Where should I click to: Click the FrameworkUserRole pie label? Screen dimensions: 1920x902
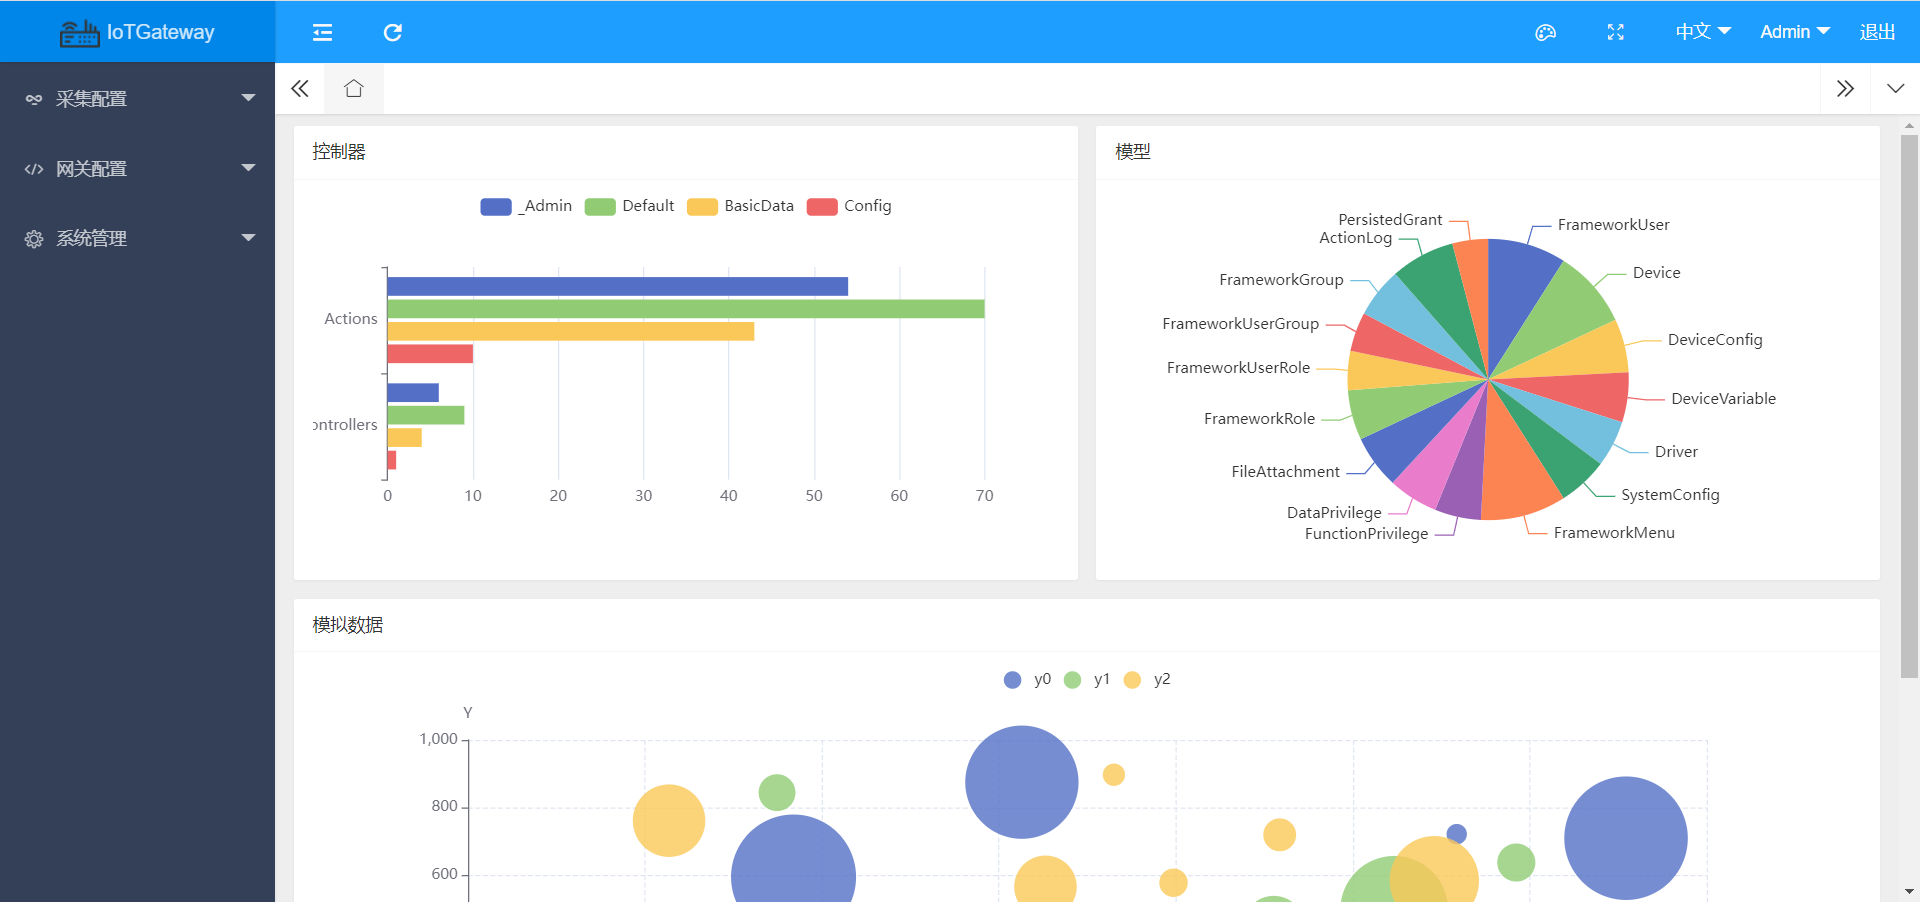pos(1238,368)
